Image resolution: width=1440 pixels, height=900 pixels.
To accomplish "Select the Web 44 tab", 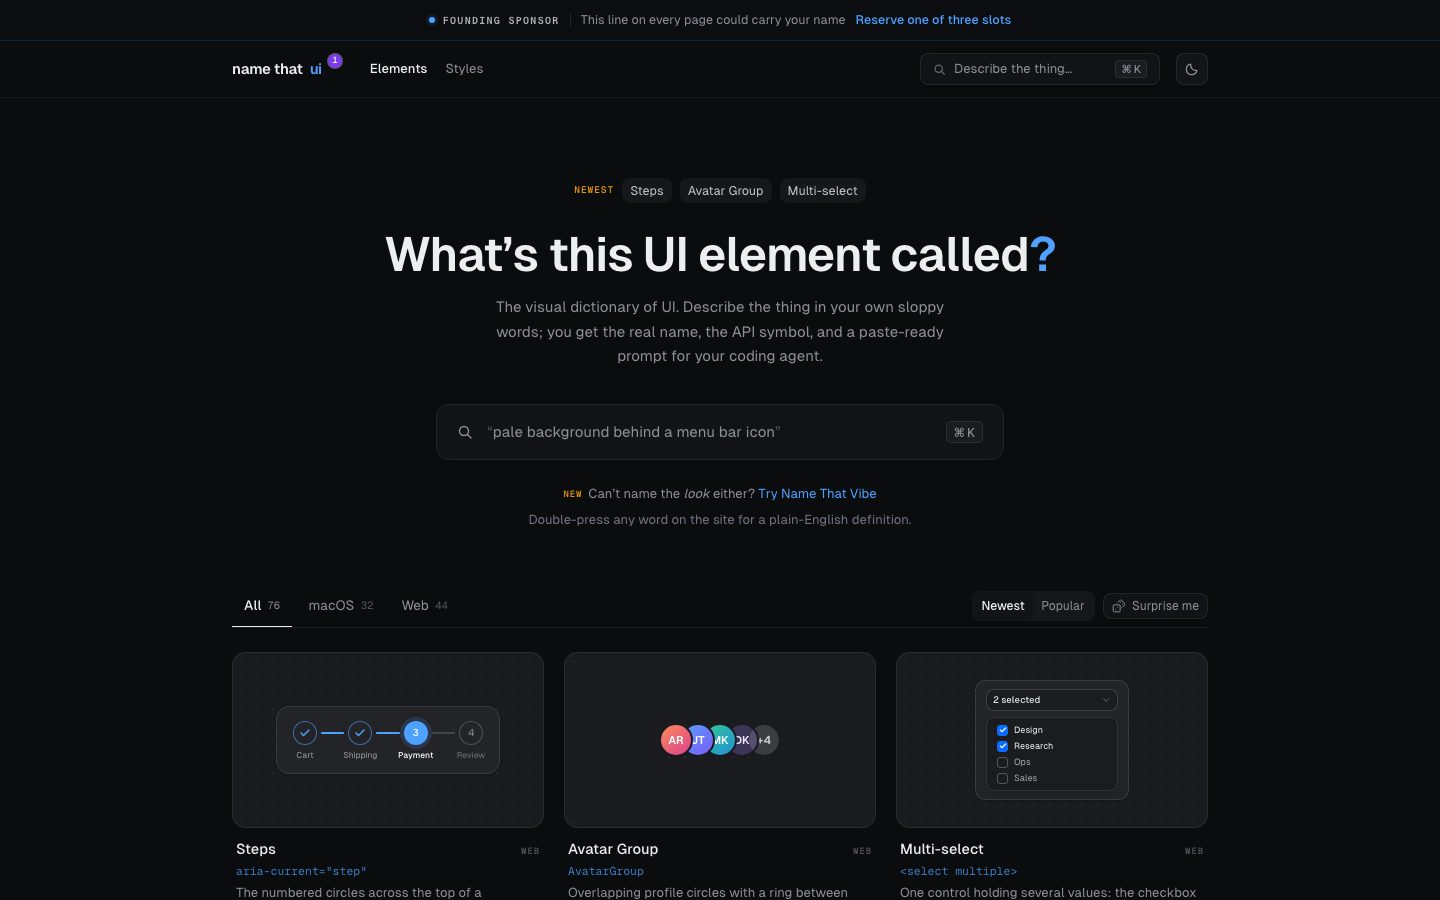I will pos(425,606).
